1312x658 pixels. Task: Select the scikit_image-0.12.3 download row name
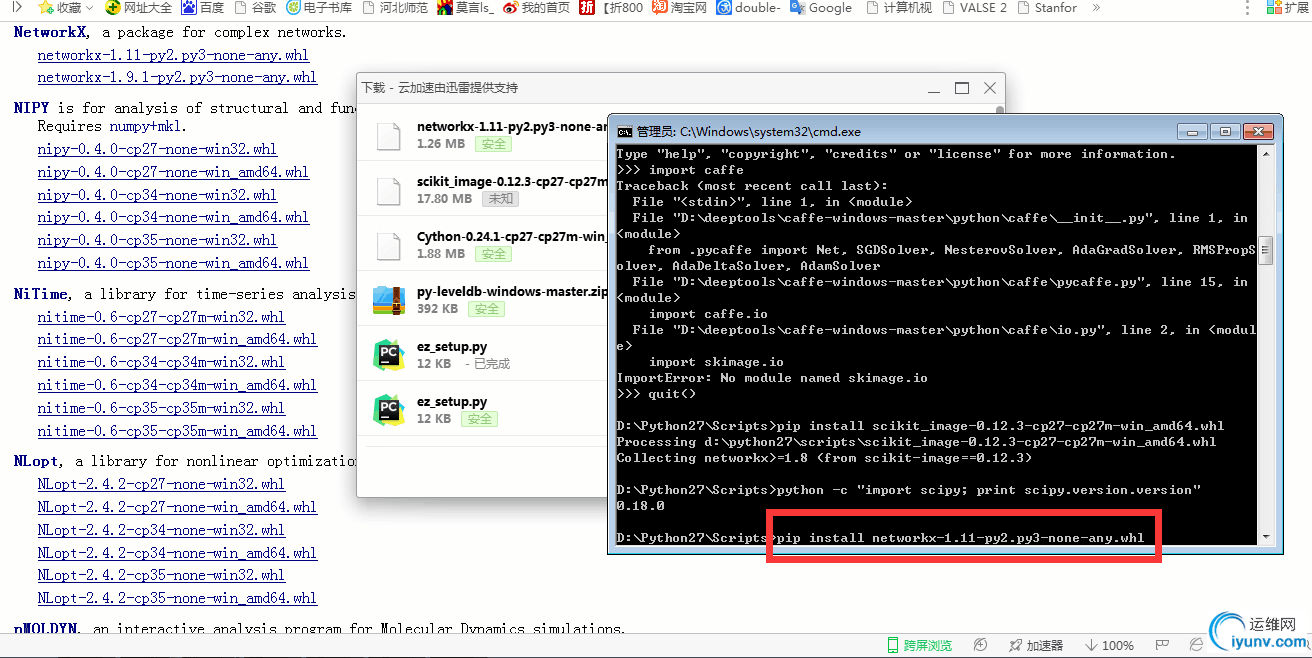point(512,182)
